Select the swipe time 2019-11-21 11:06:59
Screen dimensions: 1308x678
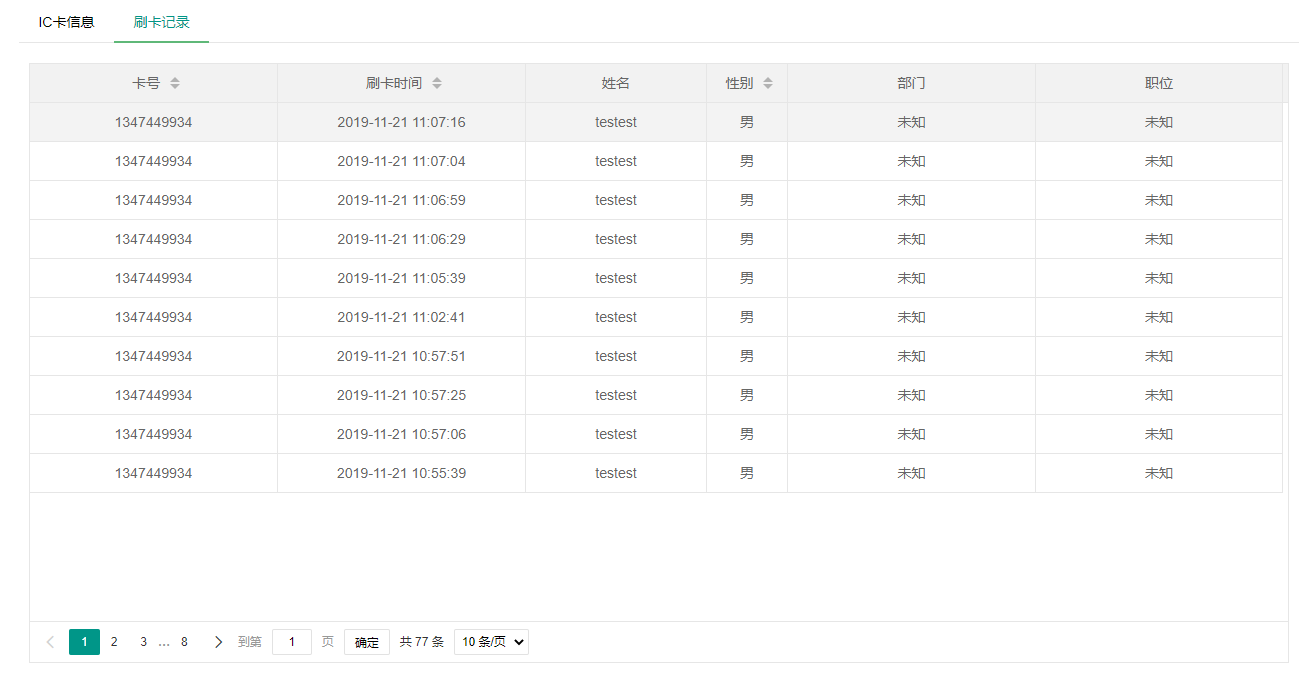pyautogui.click(x=401, y=200)
